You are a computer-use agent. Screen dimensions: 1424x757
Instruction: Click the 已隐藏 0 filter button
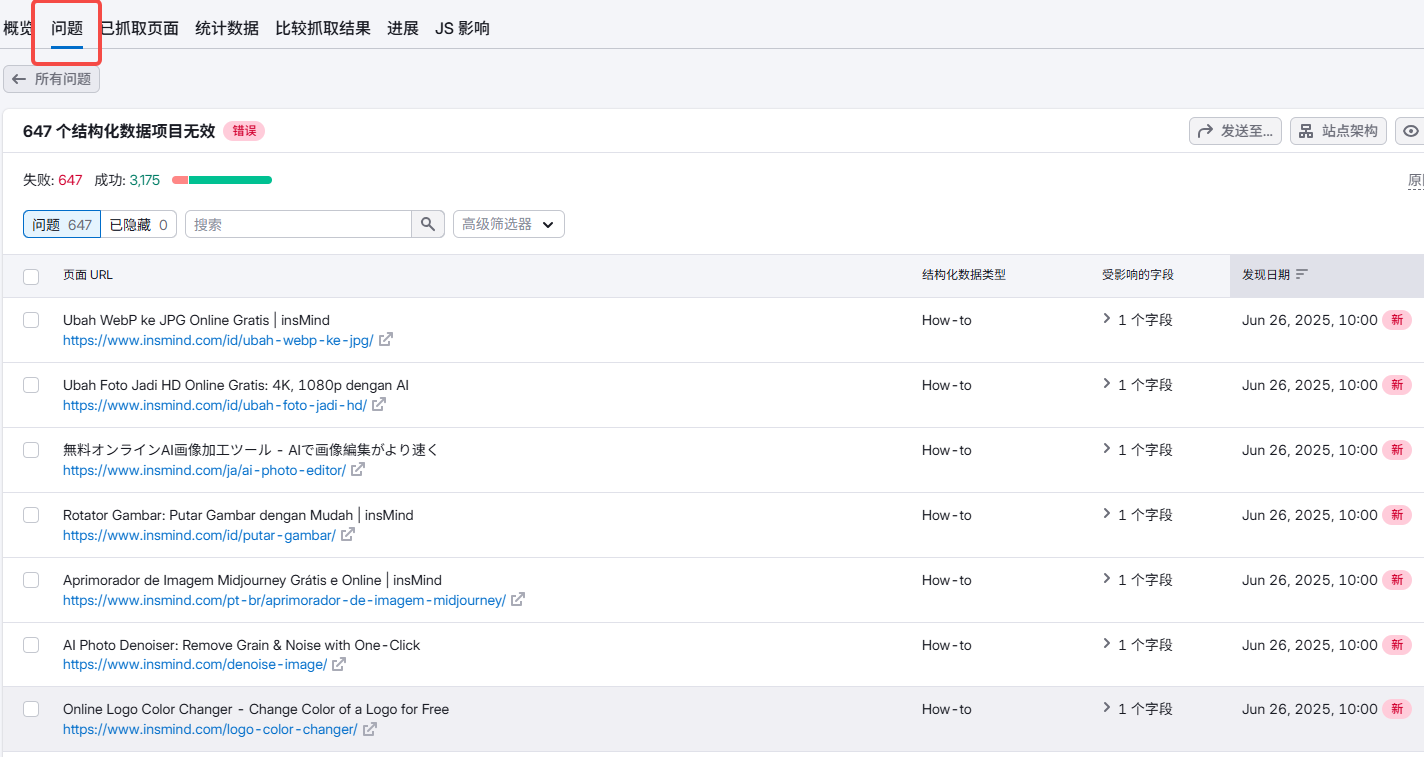(x=139, y=223)
